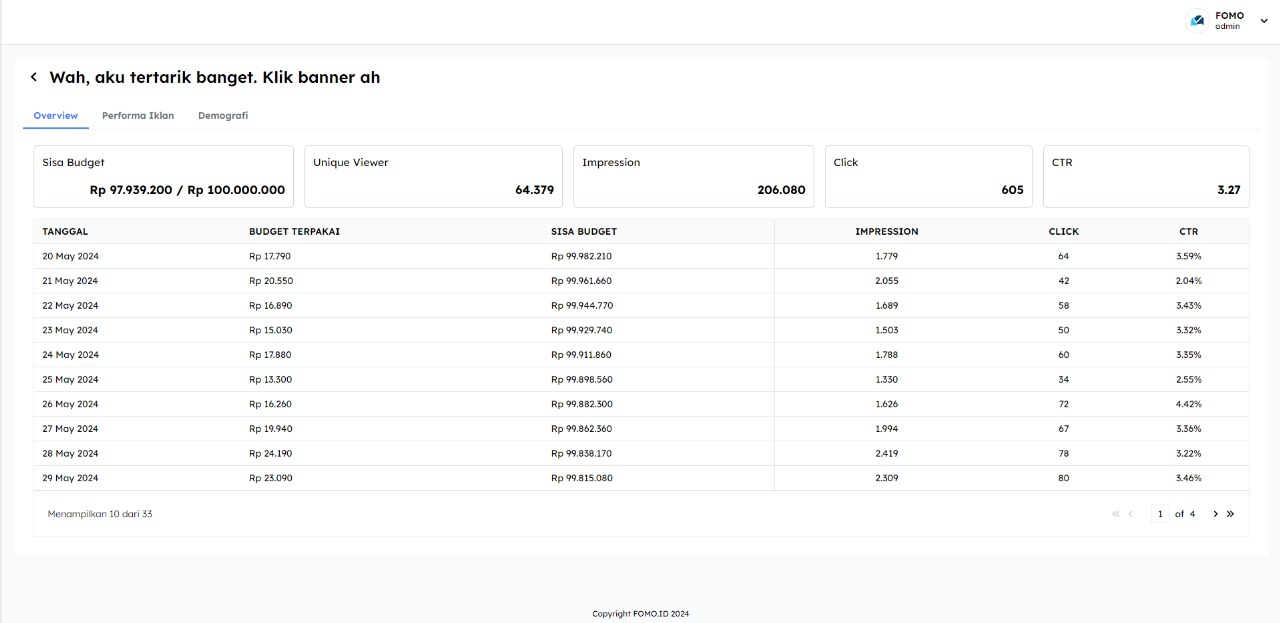Click the campaign title heading

tap(215, 77)
